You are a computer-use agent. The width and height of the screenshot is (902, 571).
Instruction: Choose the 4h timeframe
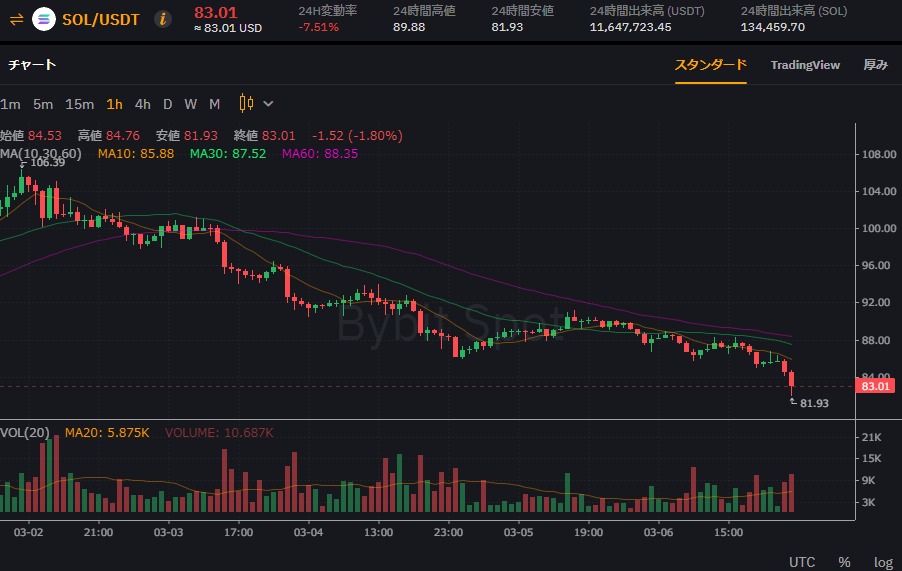pyautogui.click(x=143, y=104)
